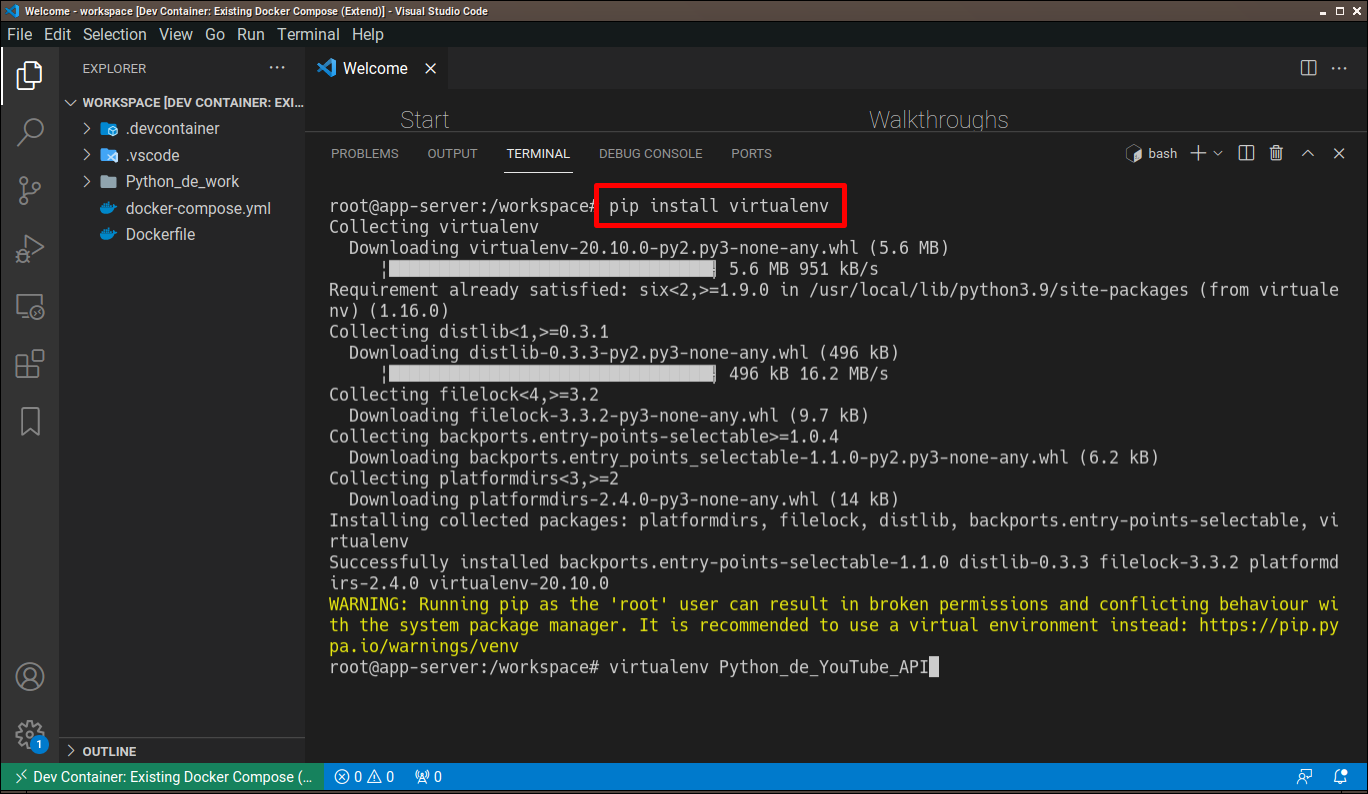Toggle maximize panel size chevron
Image resolution: width=1368 pixels, height=794 pixels.
[x=1308, y=153]
